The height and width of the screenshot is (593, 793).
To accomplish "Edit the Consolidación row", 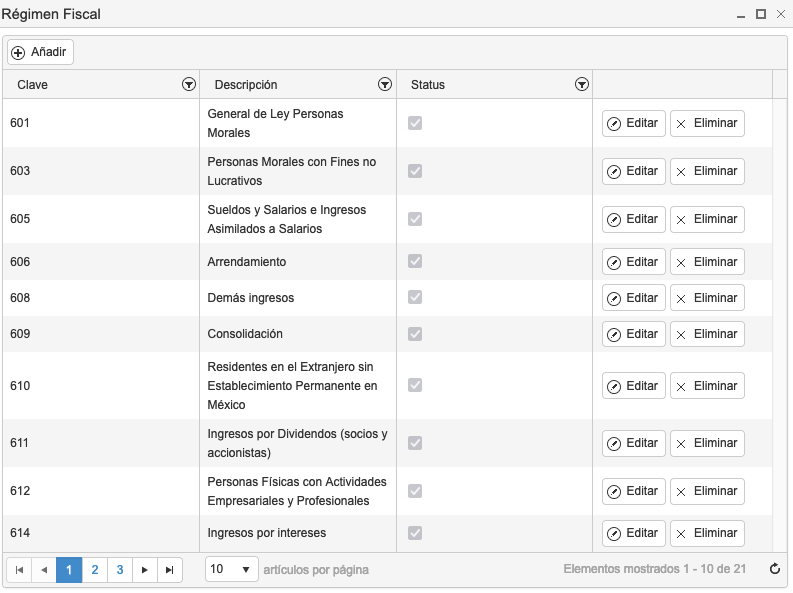I will coord(634,334).
